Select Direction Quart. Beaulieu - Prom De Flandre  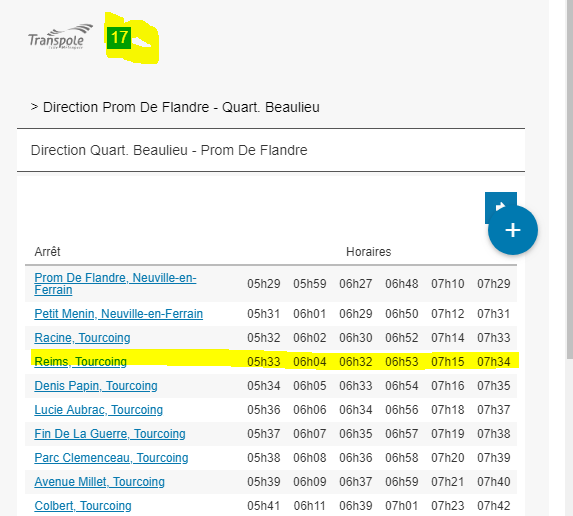[271, 150]
